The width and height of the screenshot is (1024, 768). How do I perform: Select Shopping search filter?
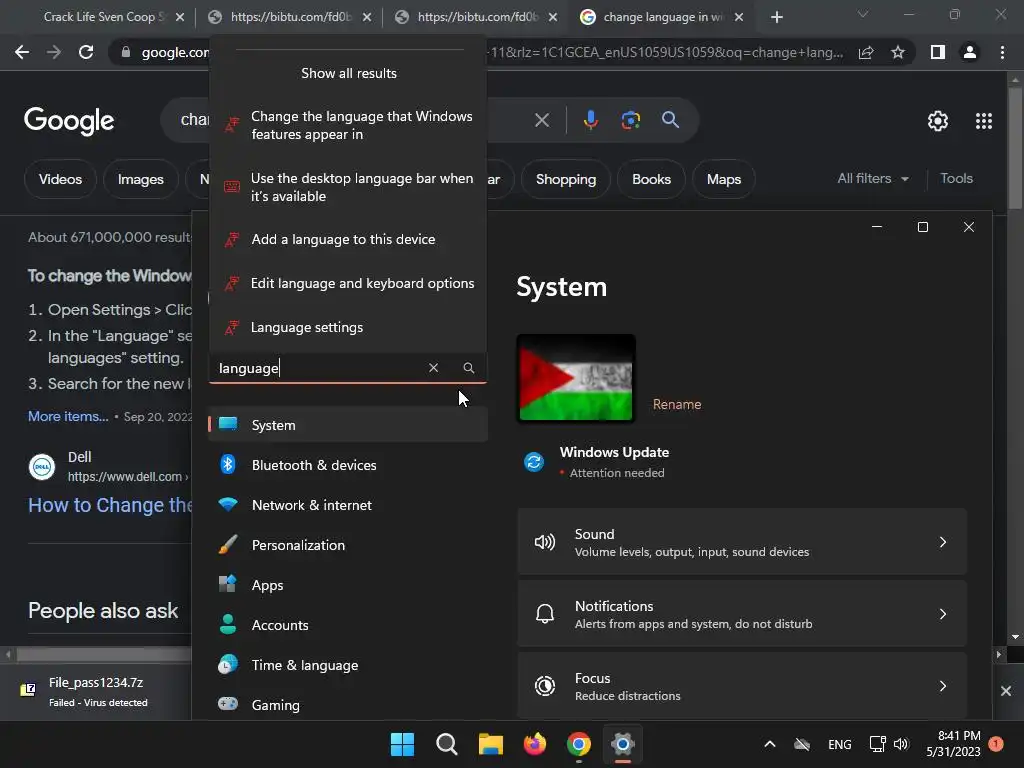pos(566,179)
